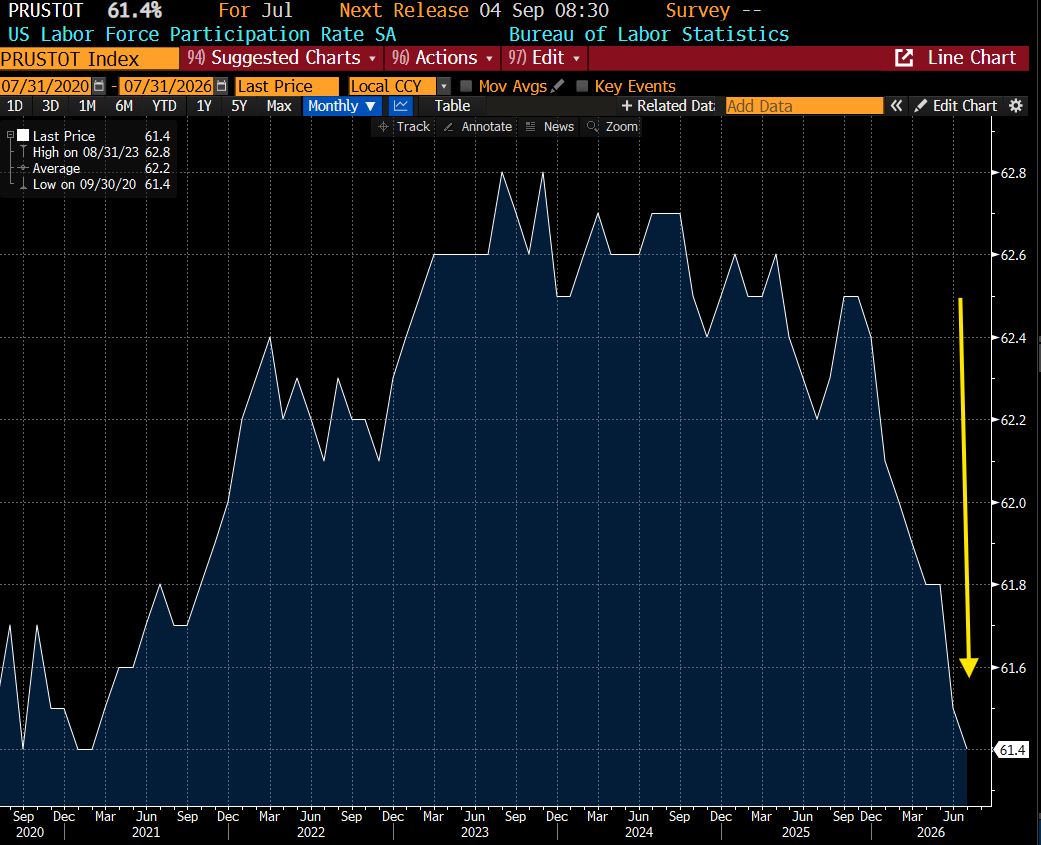This screenshot has height=845, width=1041.
Task: Click the 2023 x-axis year label
Action: 475,832
